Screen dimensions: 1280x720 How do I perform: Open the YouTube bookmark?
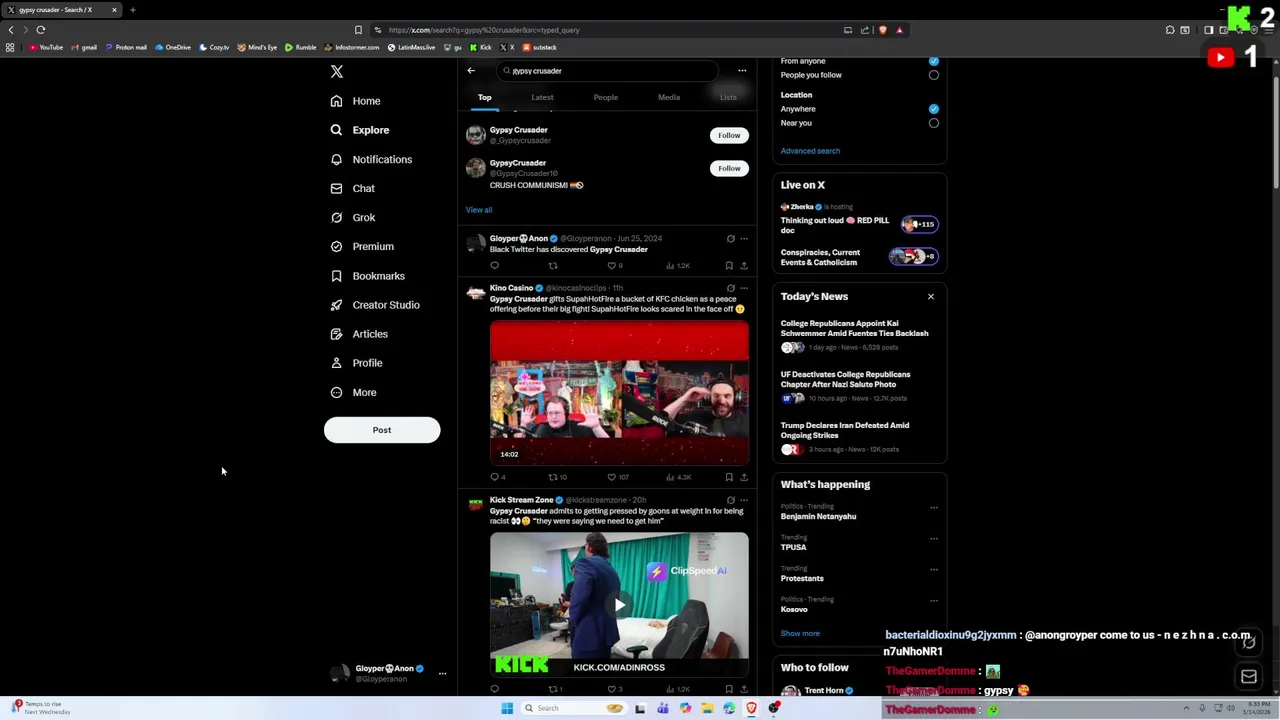pyautogui.click(x=45, y=47)
